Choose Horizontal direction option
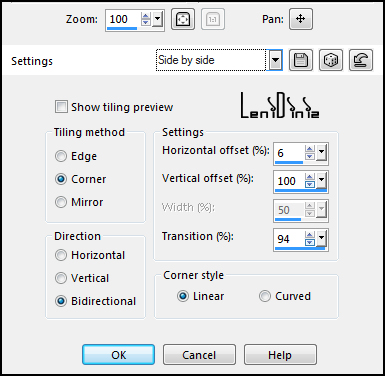 click(61, 255)
